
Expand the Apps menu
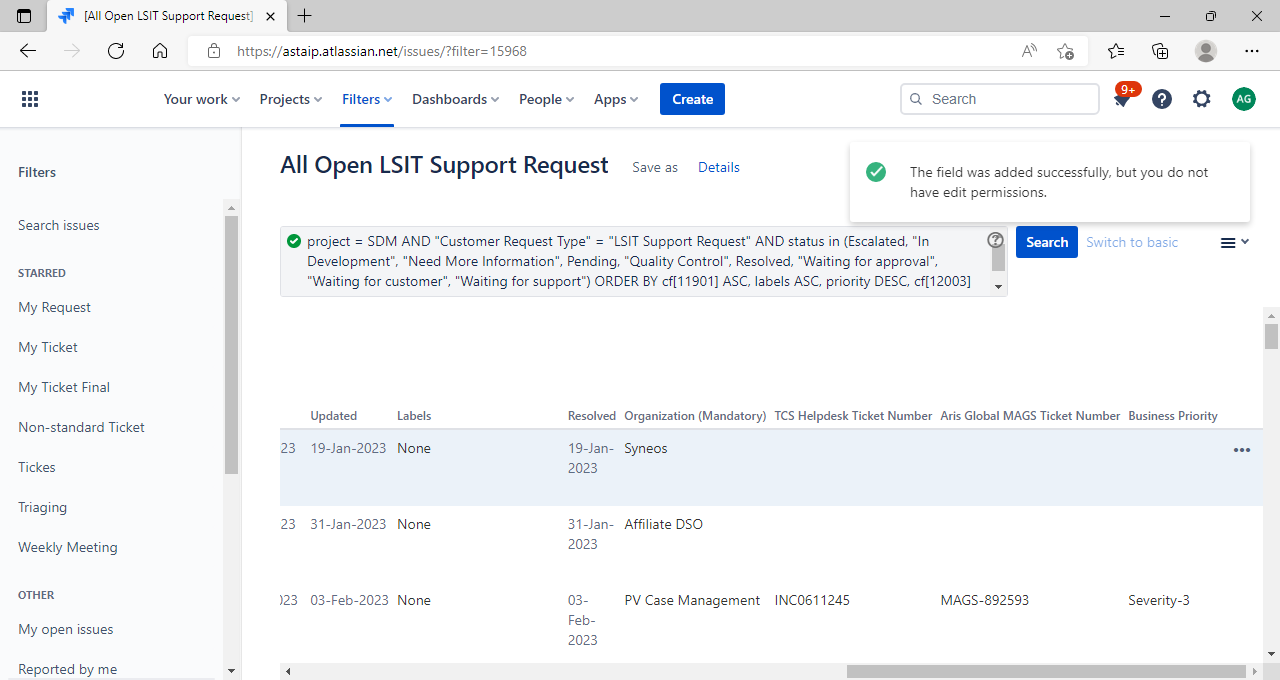pyautogui.click(x=616, y=99)
